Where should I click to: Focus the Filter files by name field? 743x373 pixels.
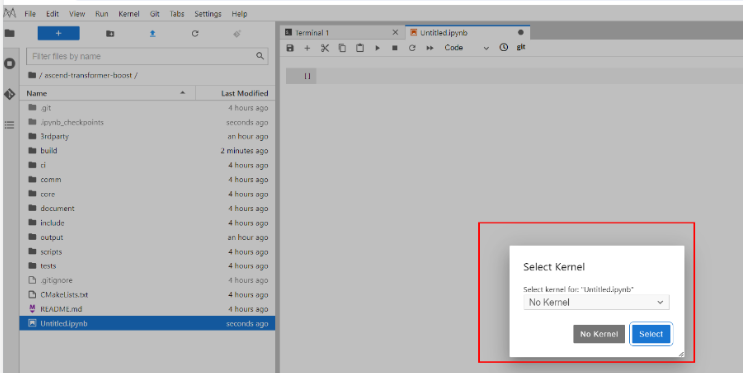147,56
